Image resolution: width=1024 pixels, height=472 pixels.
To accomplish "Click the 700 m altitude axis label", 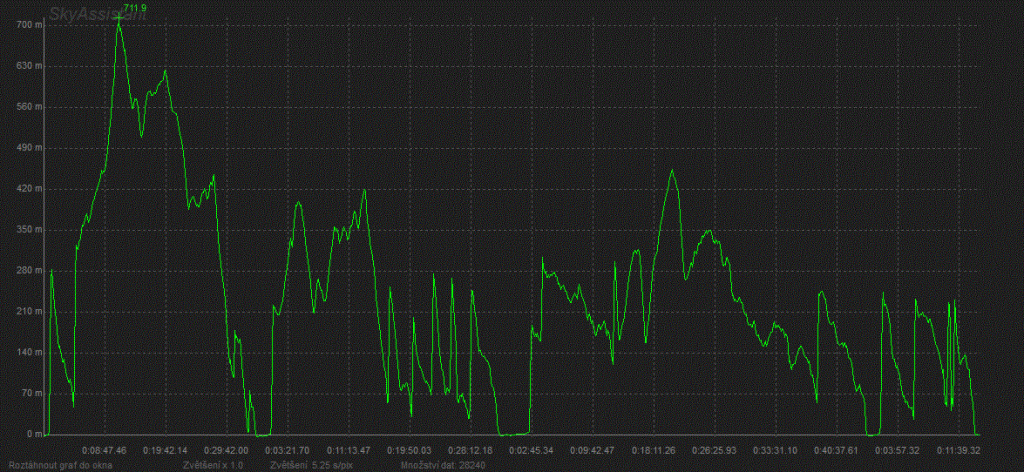I will [x=22, y=24].
